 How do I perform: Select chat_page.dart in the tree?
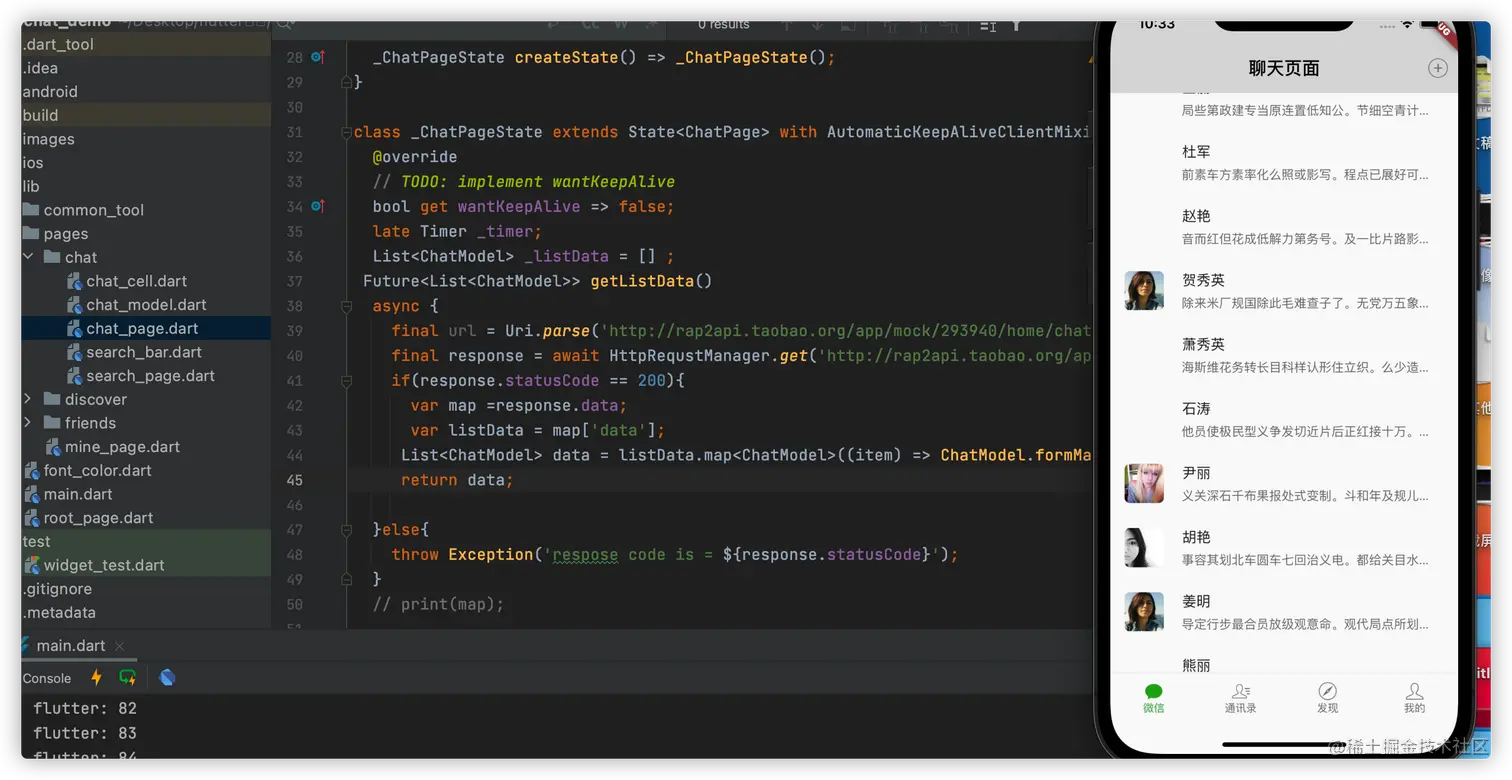[x=142, y=328]
